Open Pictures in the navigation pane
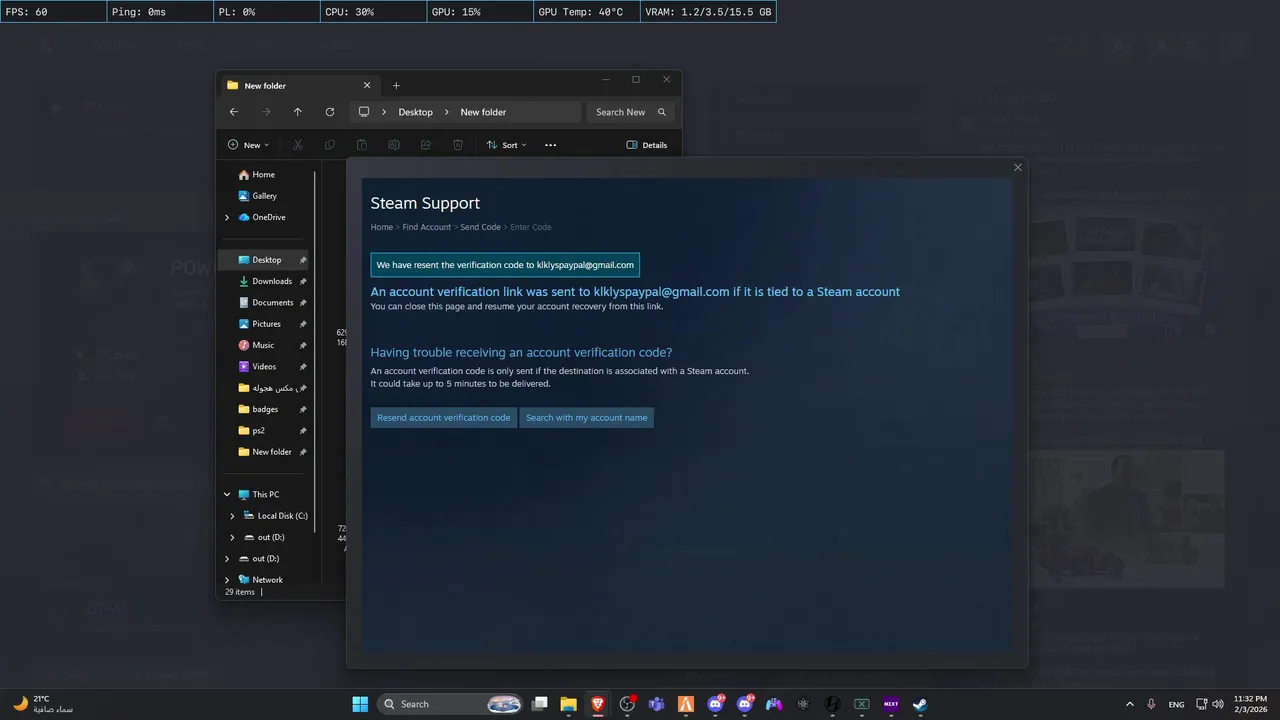1280x720 pixels. 264,324
